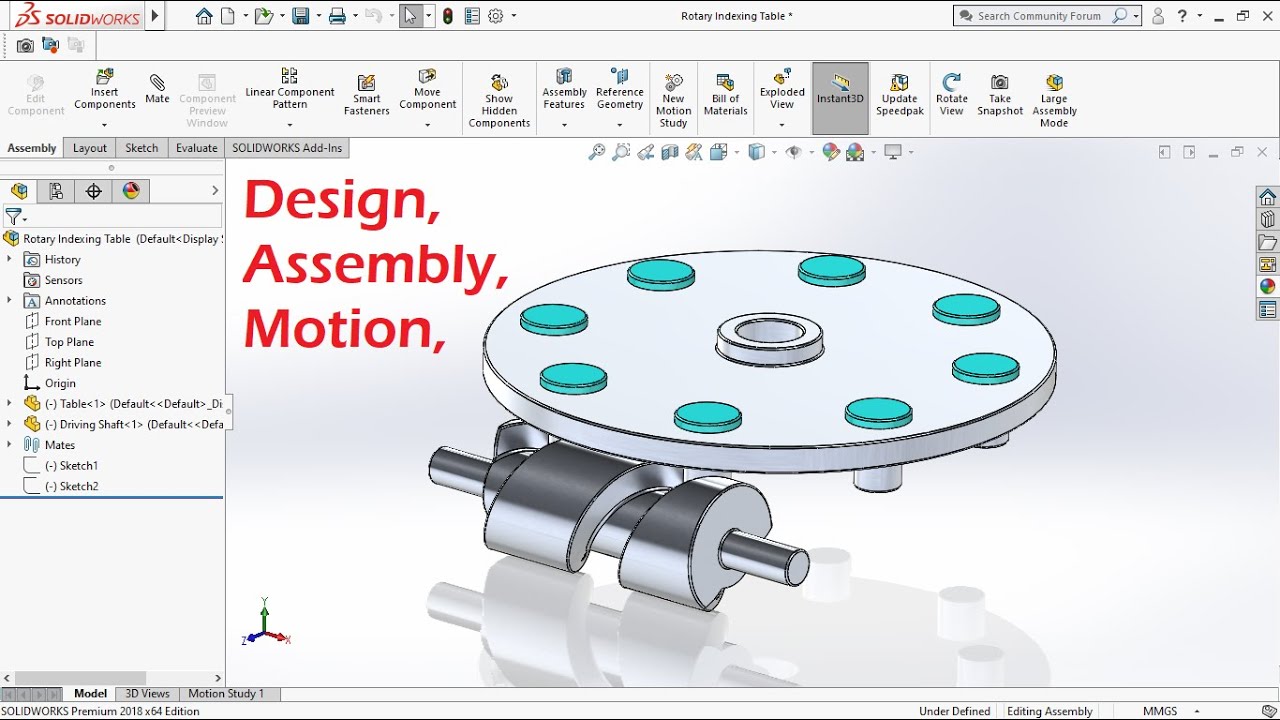Open the Bill of Materials tool

pyautogui.click(x=725, y=95)
